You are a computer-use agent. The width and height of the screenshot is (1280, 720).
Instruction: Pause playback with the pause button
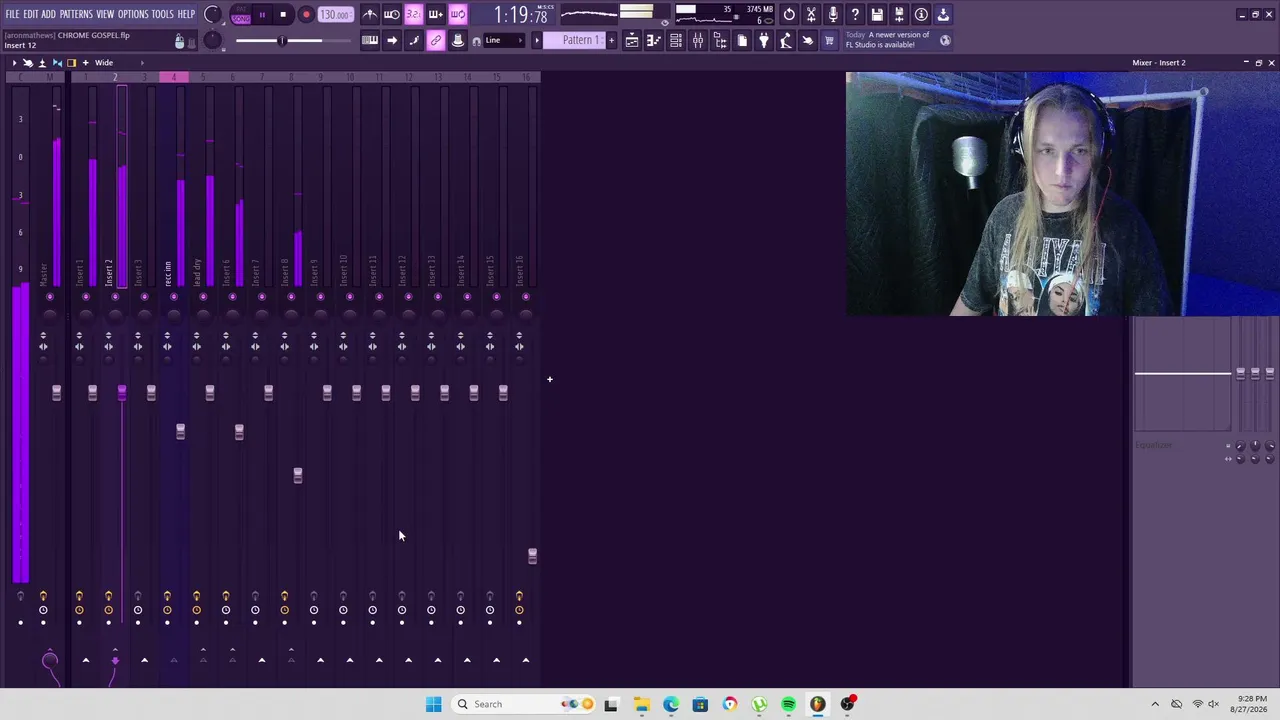pos(262,15)
